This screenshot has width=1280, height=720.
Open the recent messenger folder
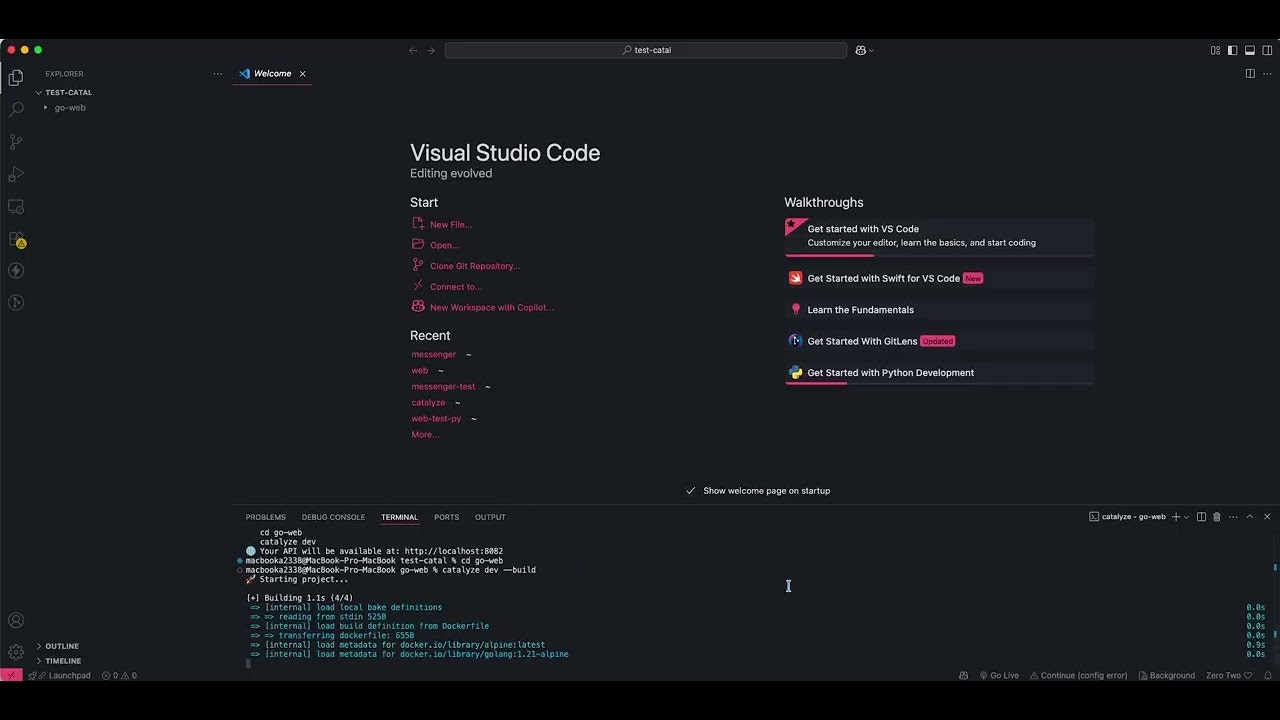click(433, 355)
